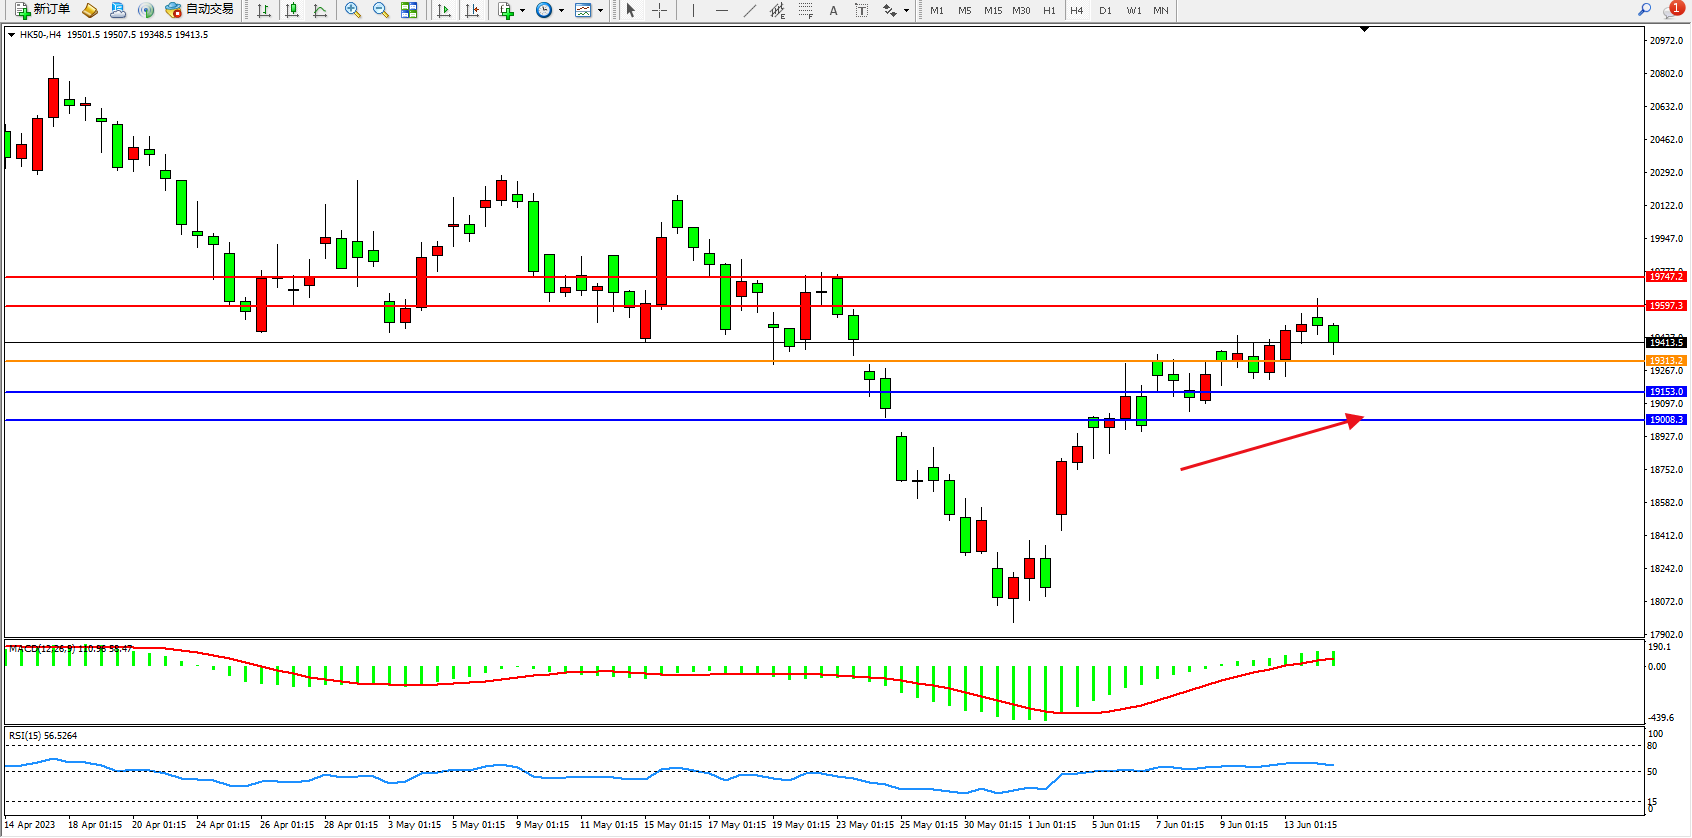
Task: Pick the Fibonacci retracement tool
Action: 805,10
